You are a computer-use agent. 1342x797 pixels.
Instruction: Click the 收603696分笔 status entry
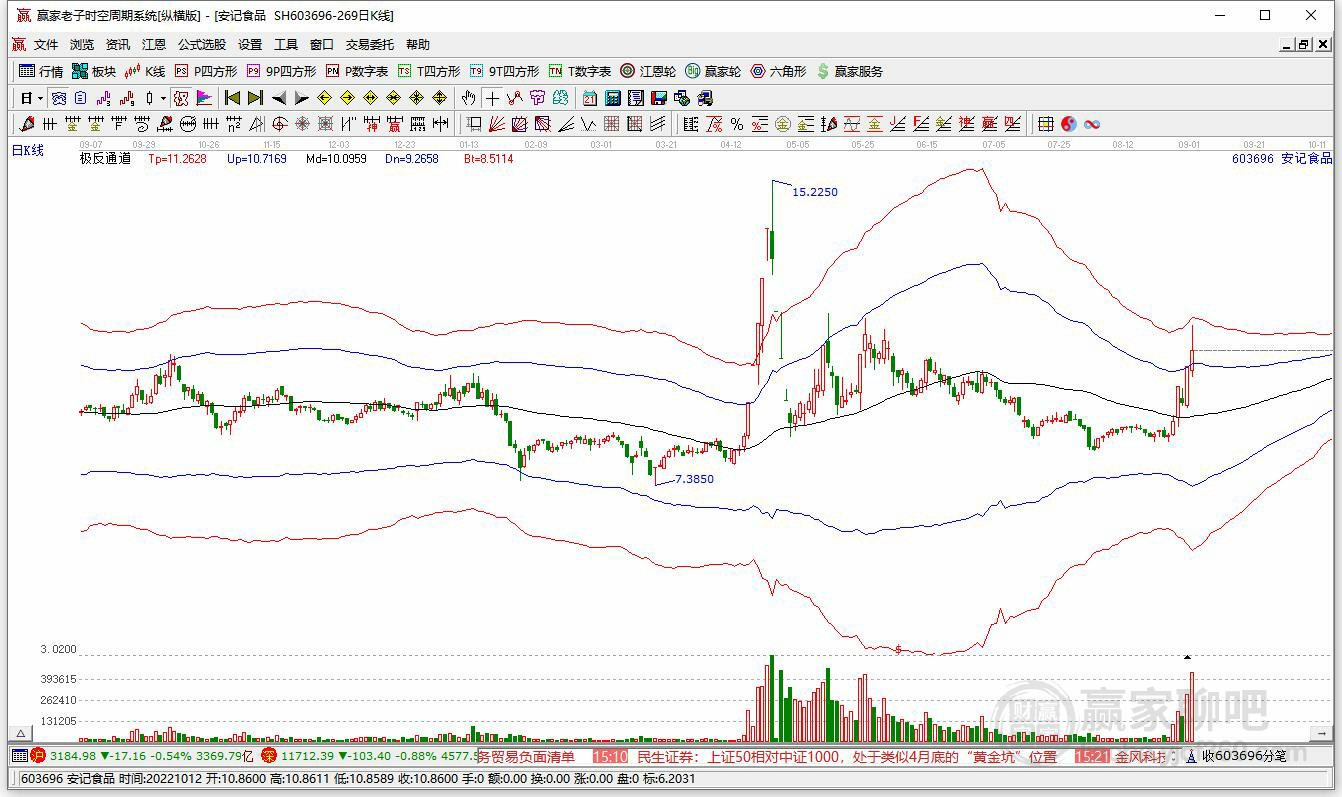(1244, 756)
